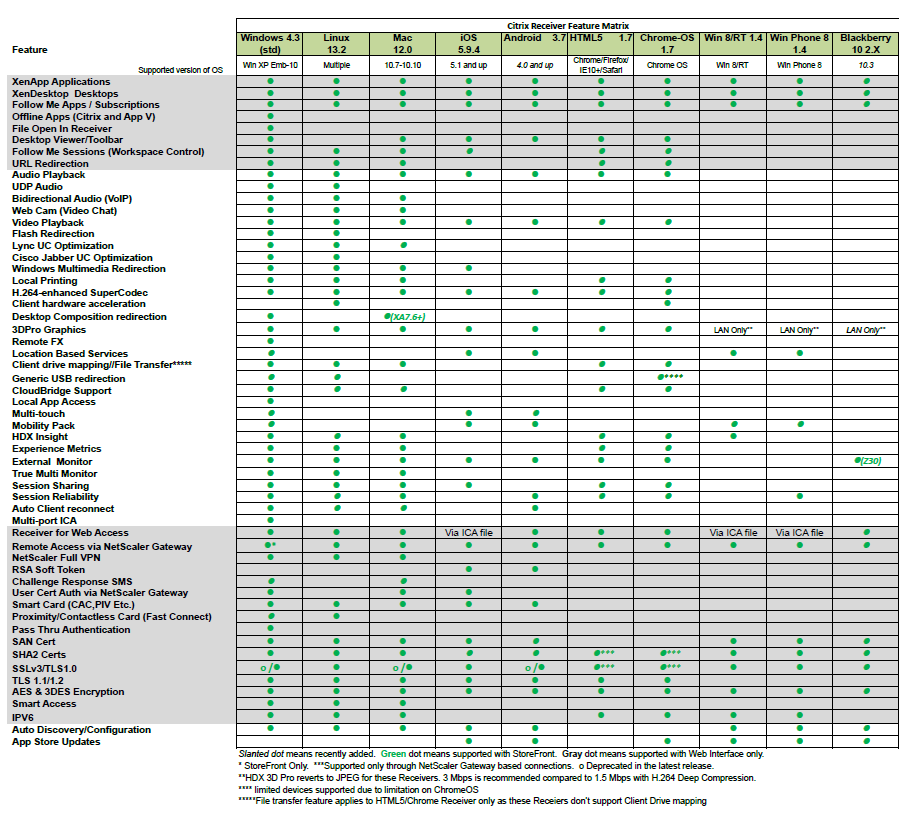Click LAN Only cell under Win 8/RT
Image resolution: width=911 pixels, height=815 pixels.
(x=733, y=330)
